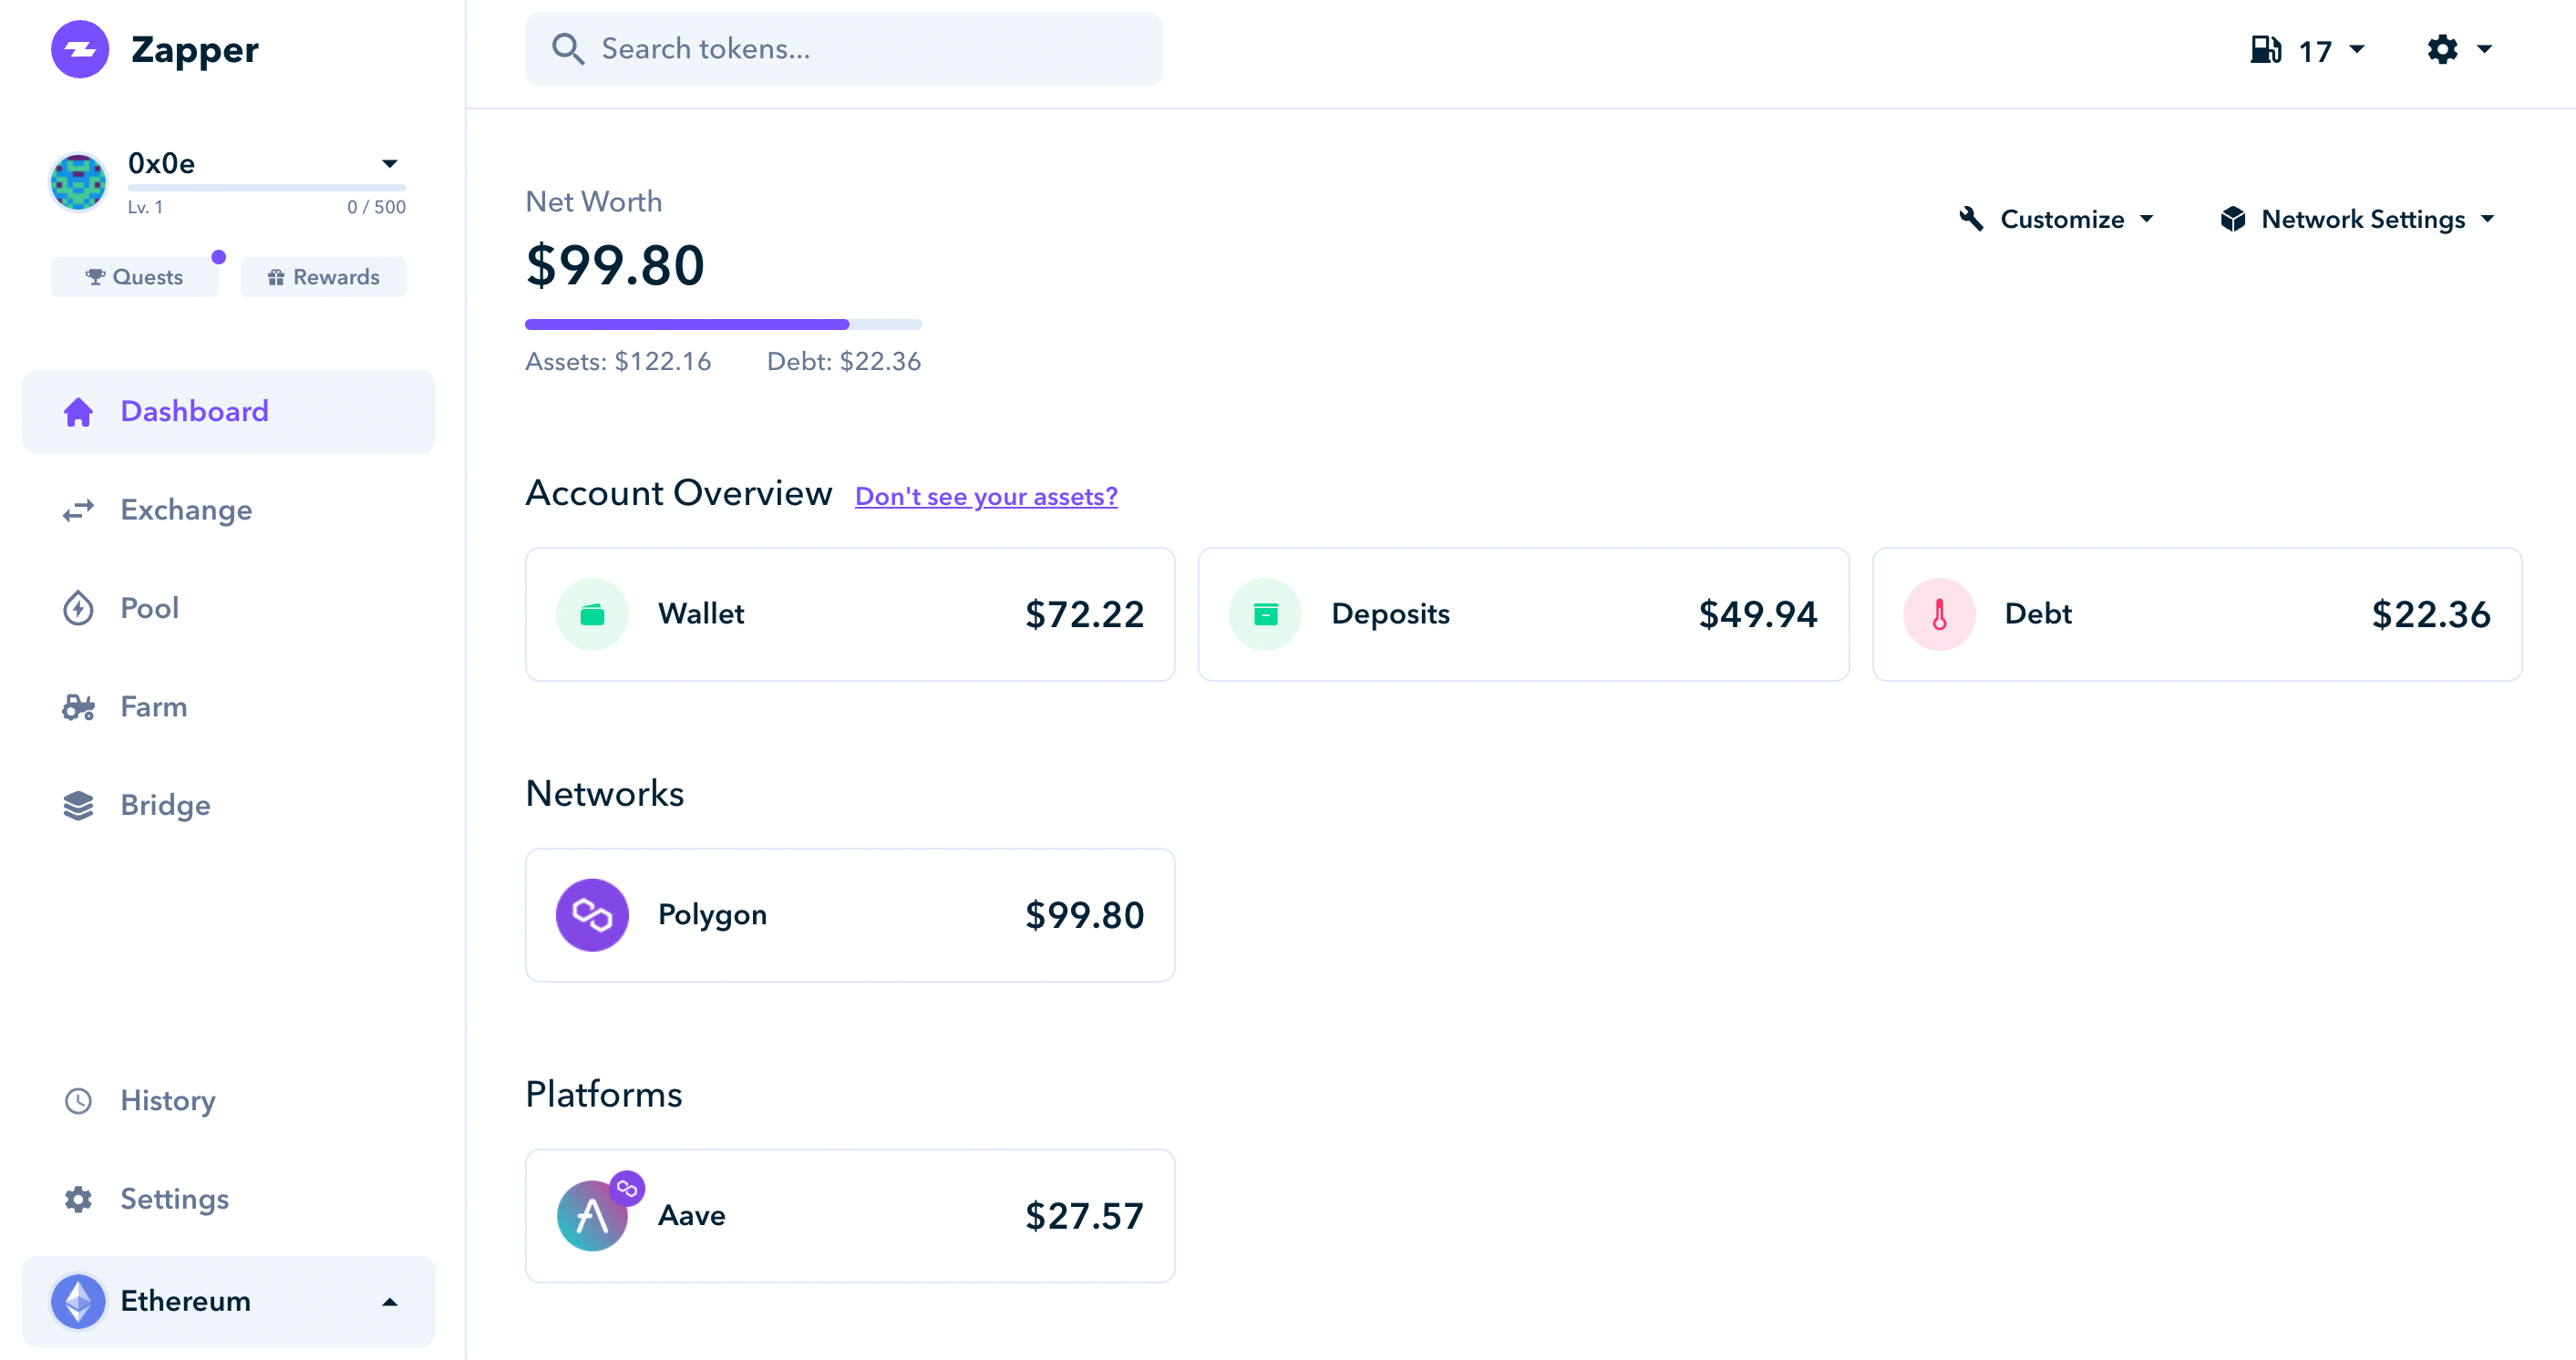
Task: Open the Network Settings dropdown
Action: point(2358,219)
